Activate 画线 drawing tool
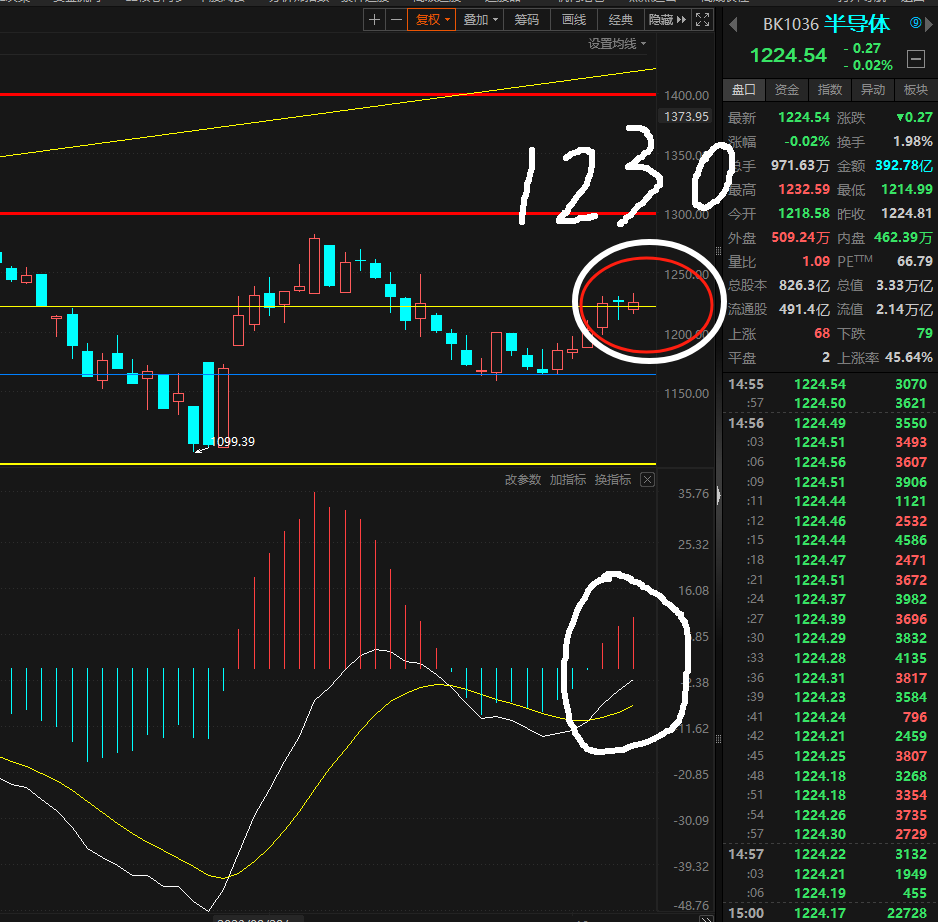 574,20
